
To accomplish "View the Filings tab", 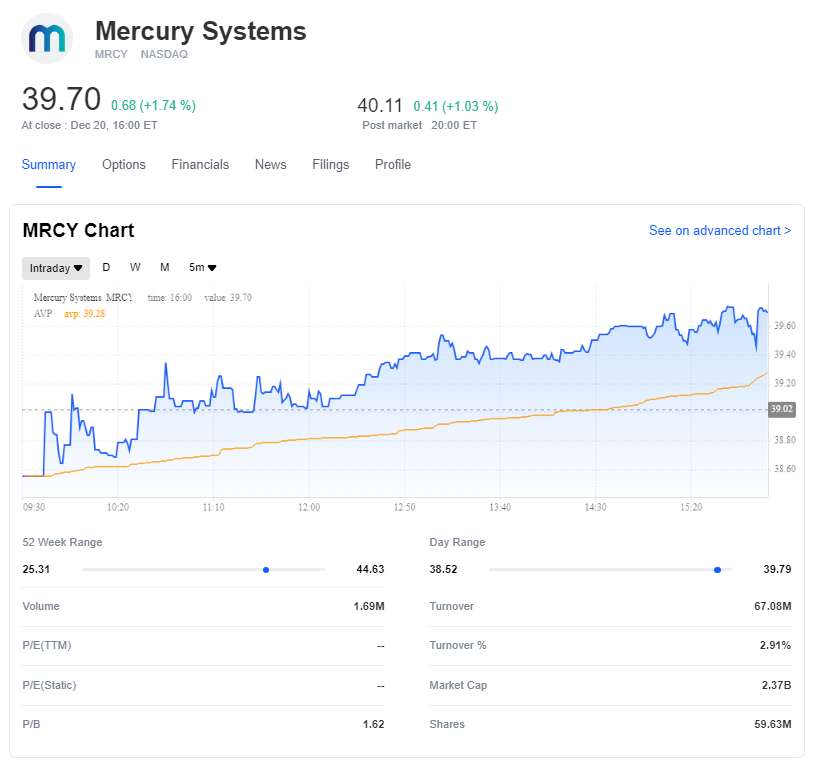I will [x=330, y=165].
